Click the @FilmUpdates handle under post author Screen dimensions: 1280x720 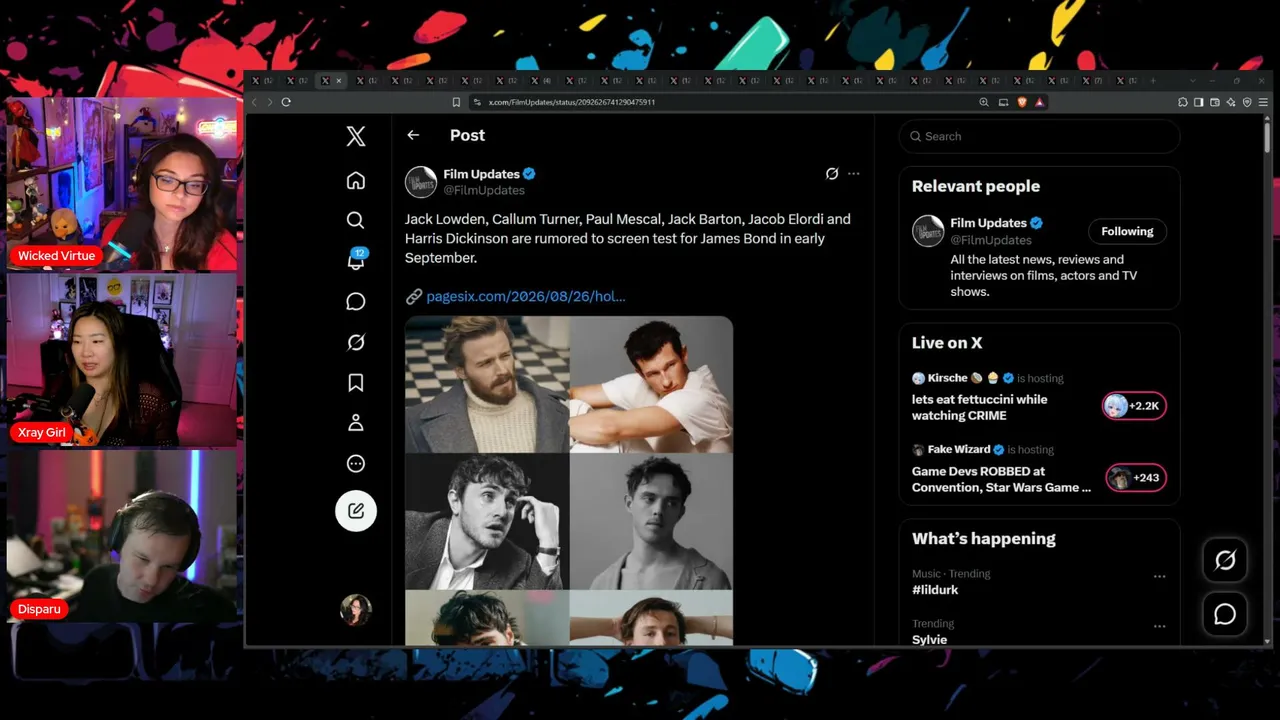(x=484, y=190)
